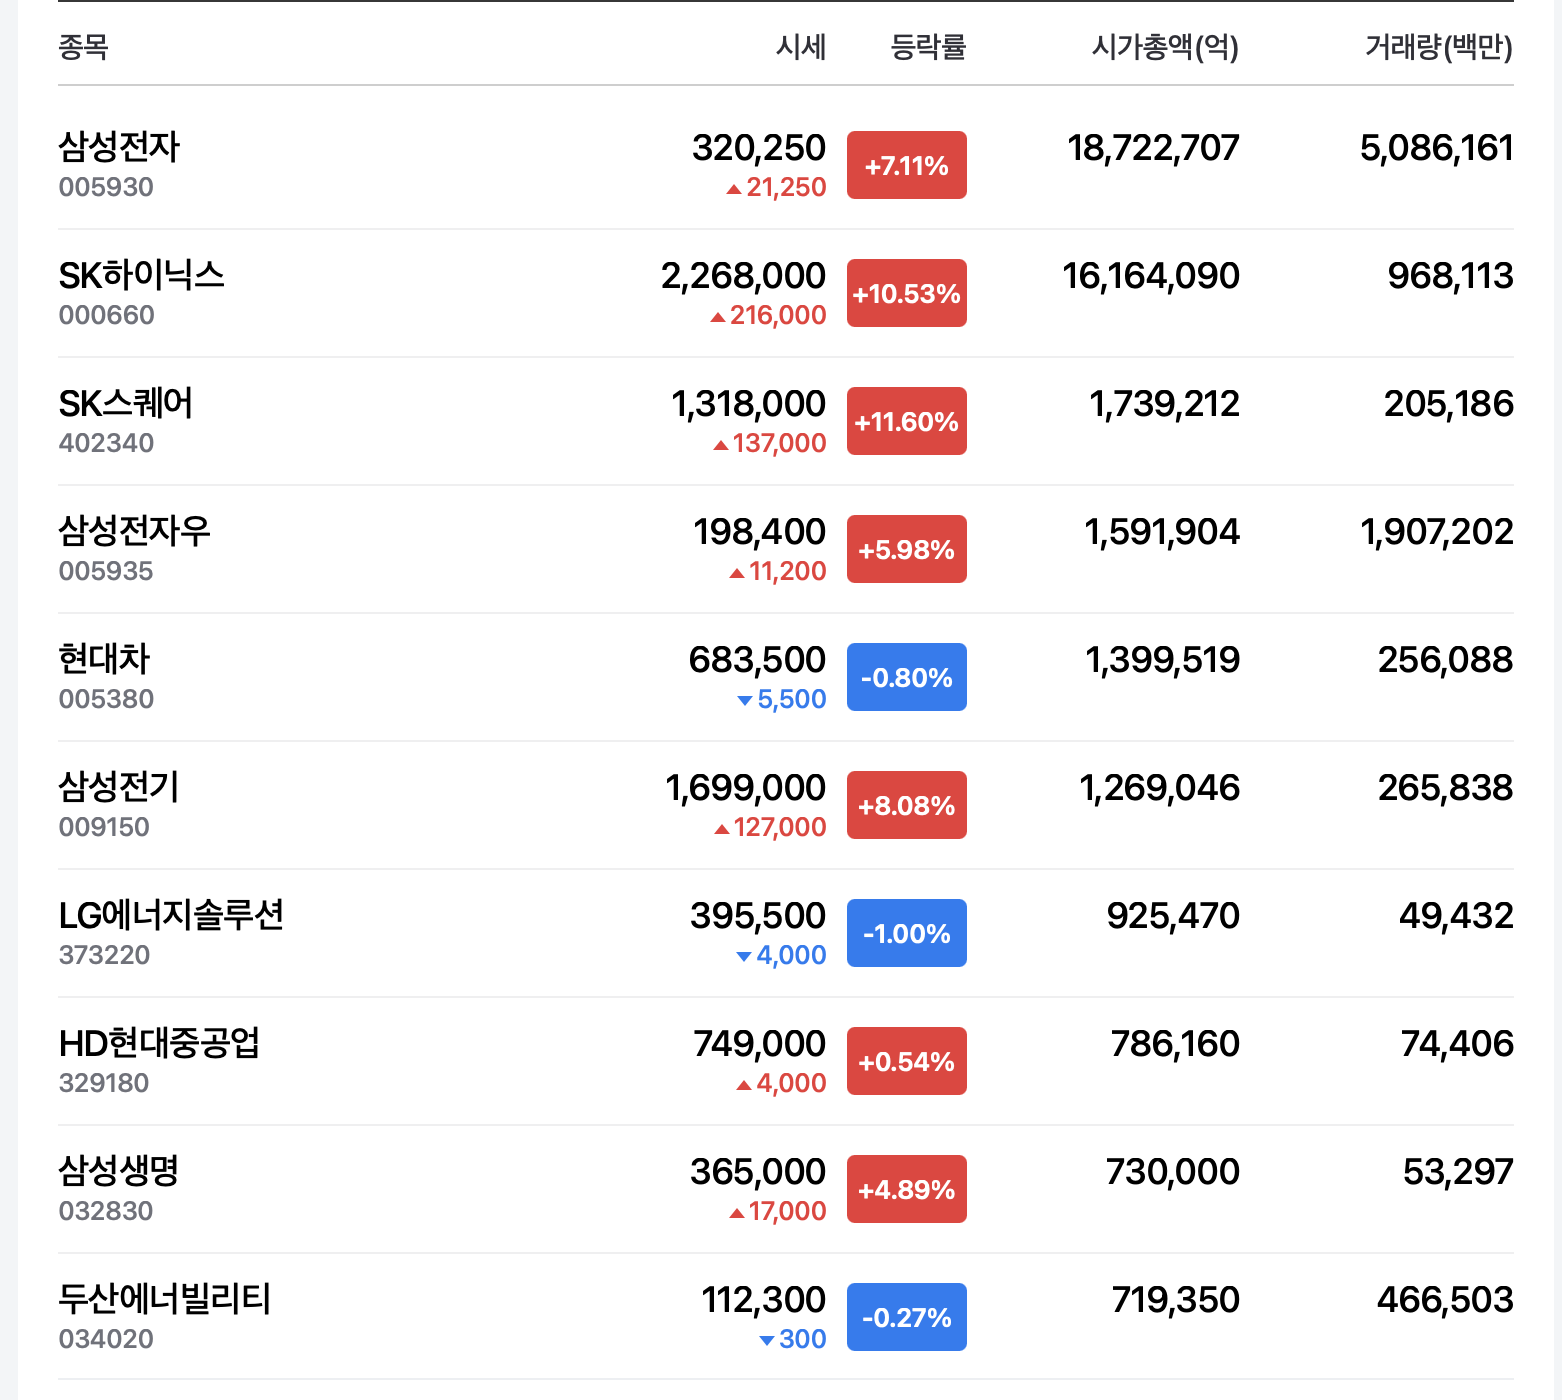The height and width of the screenshot is (1400, 1562).
Task: Click the price 365,000
Action: pyautogui.click(x=758, y=1172)
